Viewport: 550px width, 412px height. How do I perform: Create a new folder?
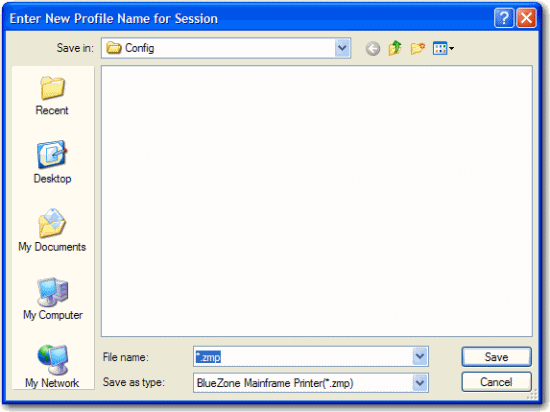coord(417,48)
